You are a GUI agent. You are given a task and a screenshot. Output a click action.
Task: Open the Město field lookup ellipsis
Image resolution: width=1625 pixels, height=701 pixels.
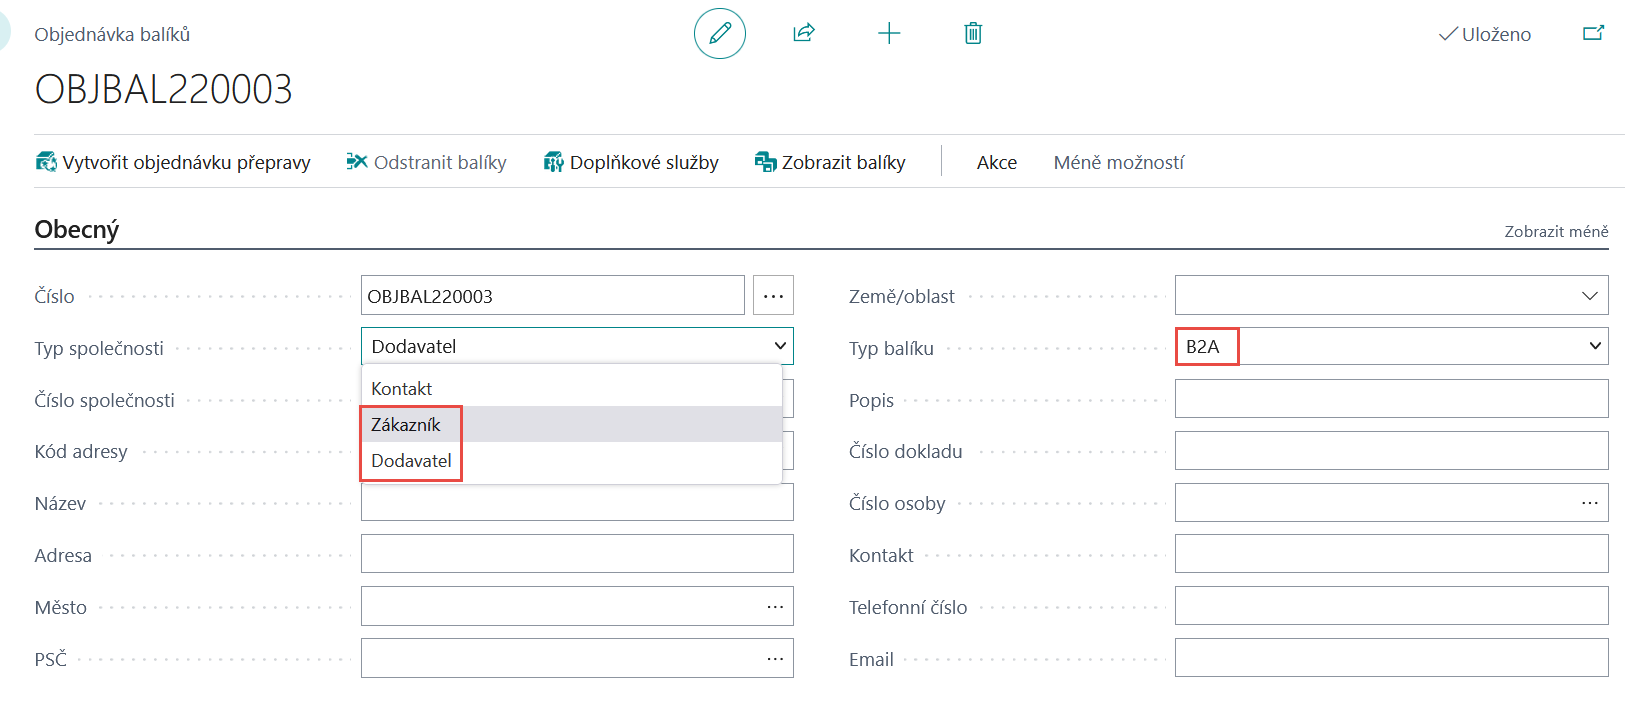click(x=775, y=607)
